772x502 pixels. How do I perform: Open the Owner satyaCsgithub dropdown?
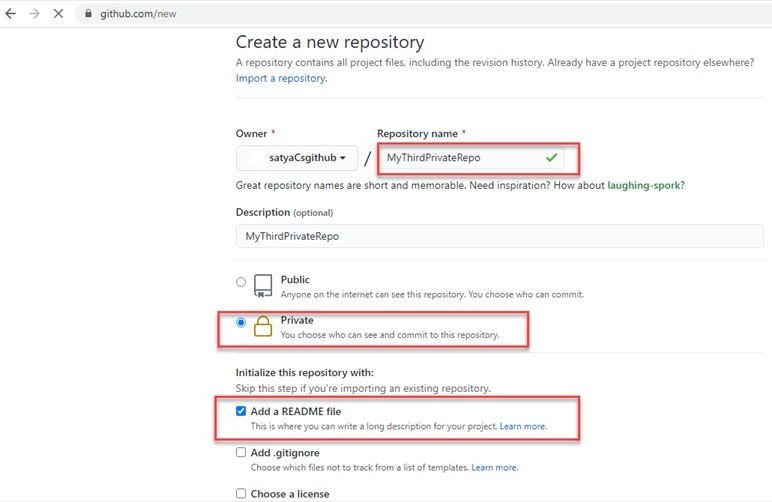click(x=297, y=158)
